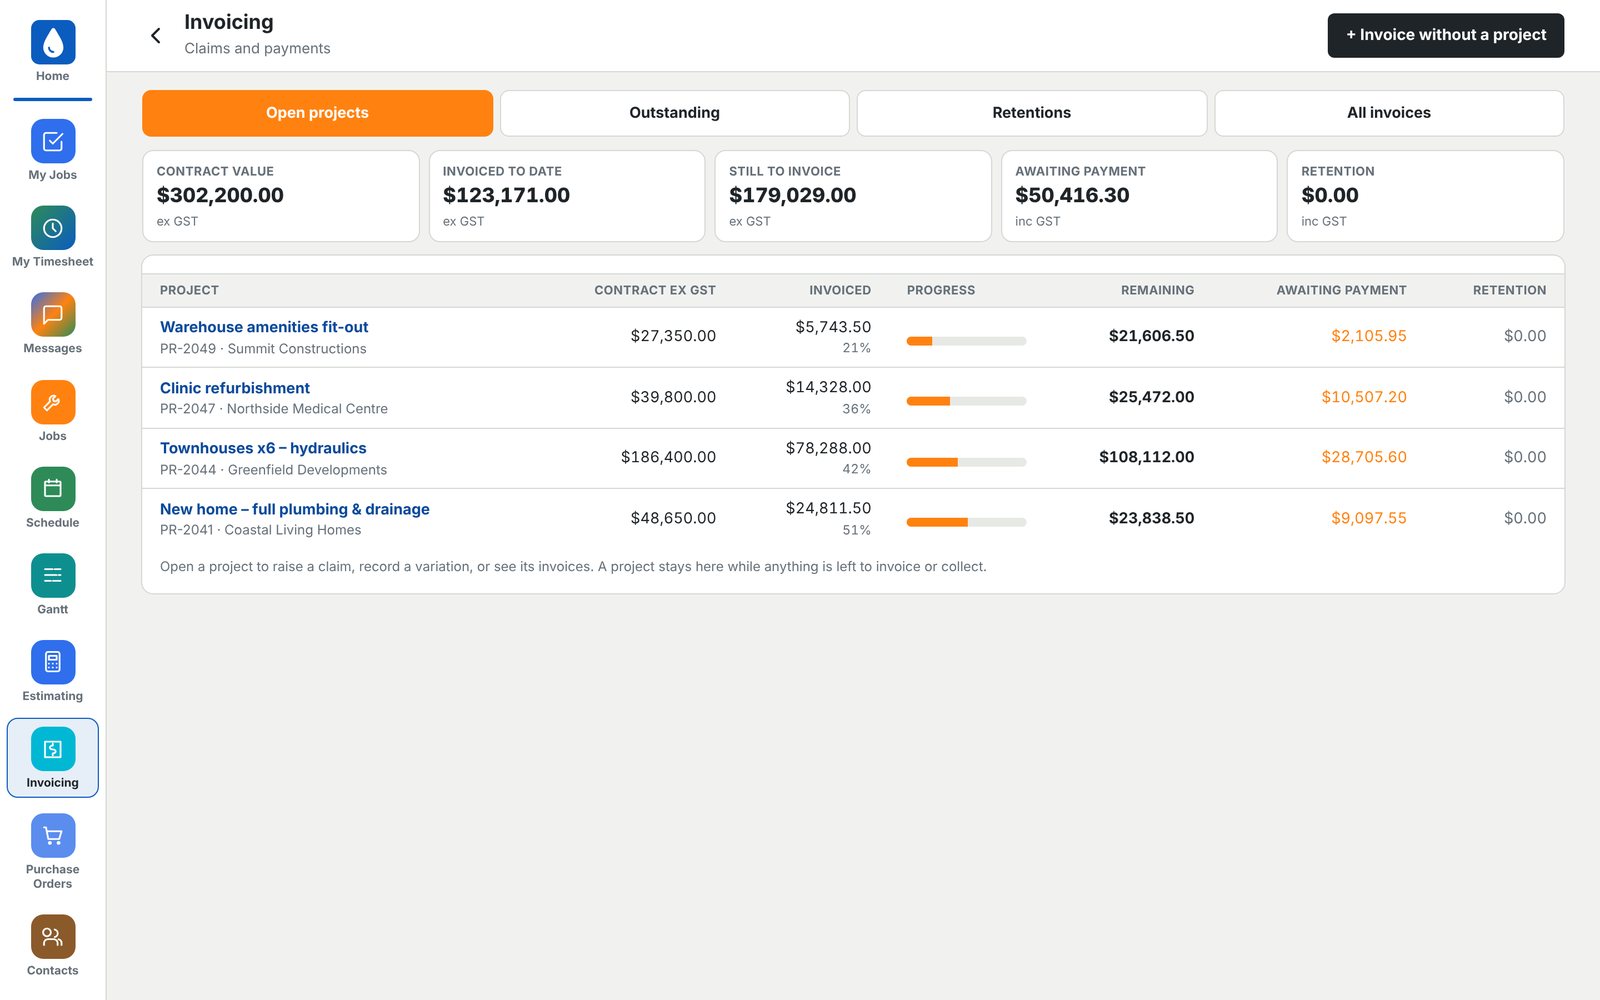Screen dimensions: 1600x1000
Task: Click the CONTRACT EX GST column header
Action: (x=655, y=290)
